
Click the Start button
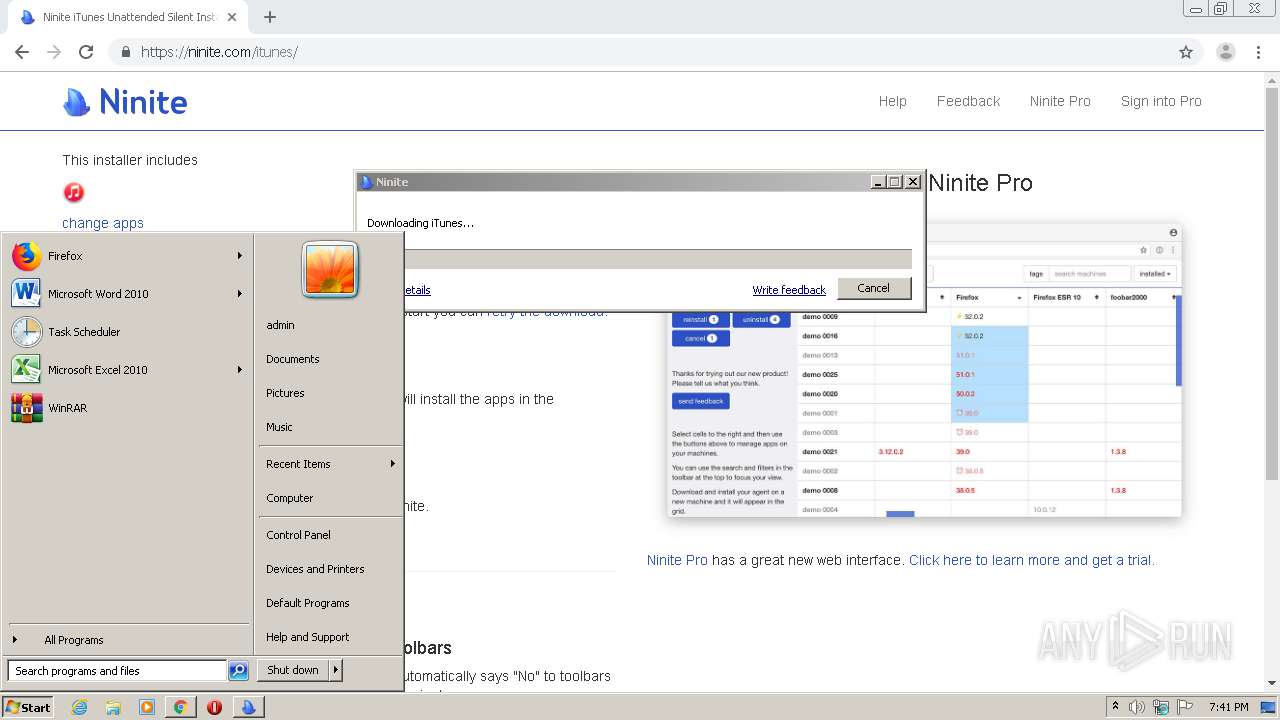tap(28, 707)
